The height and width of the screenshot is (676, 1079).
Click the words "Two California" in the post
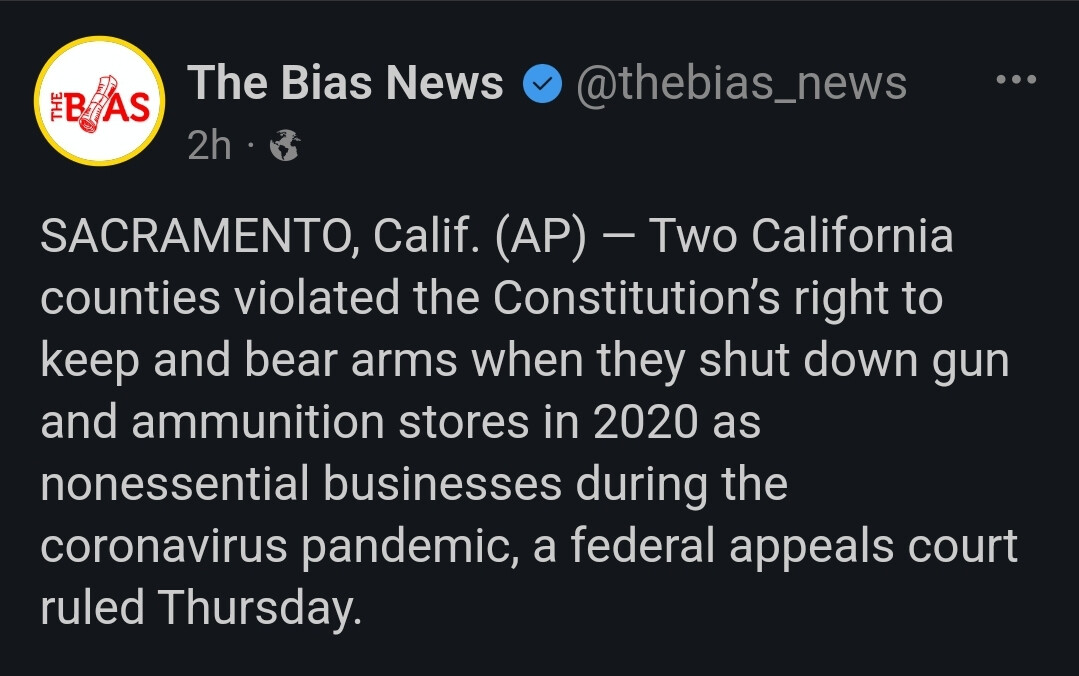click(x=801, y=237)
